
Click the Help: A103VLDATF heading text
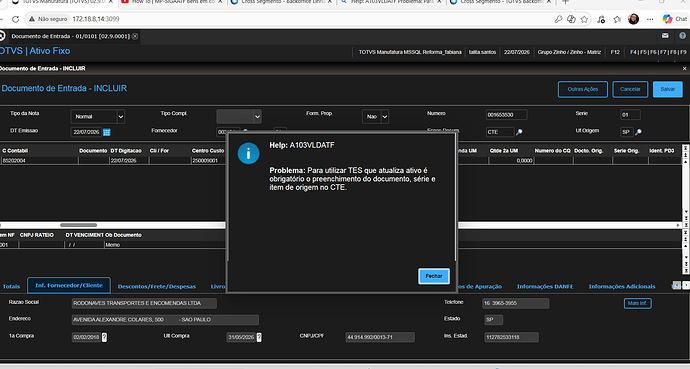pyautogui.click(x=302, y=145)
